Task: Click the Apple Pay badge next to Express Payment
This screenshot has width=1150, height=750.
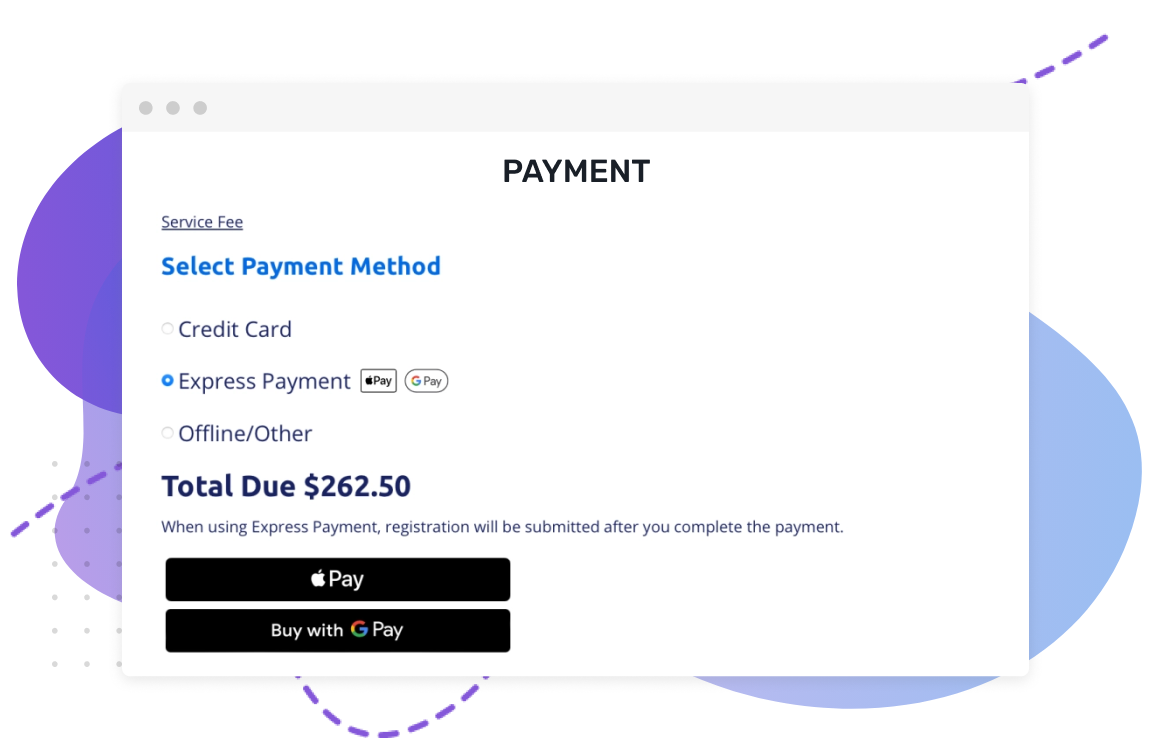Action: click(x=378, y=381)
